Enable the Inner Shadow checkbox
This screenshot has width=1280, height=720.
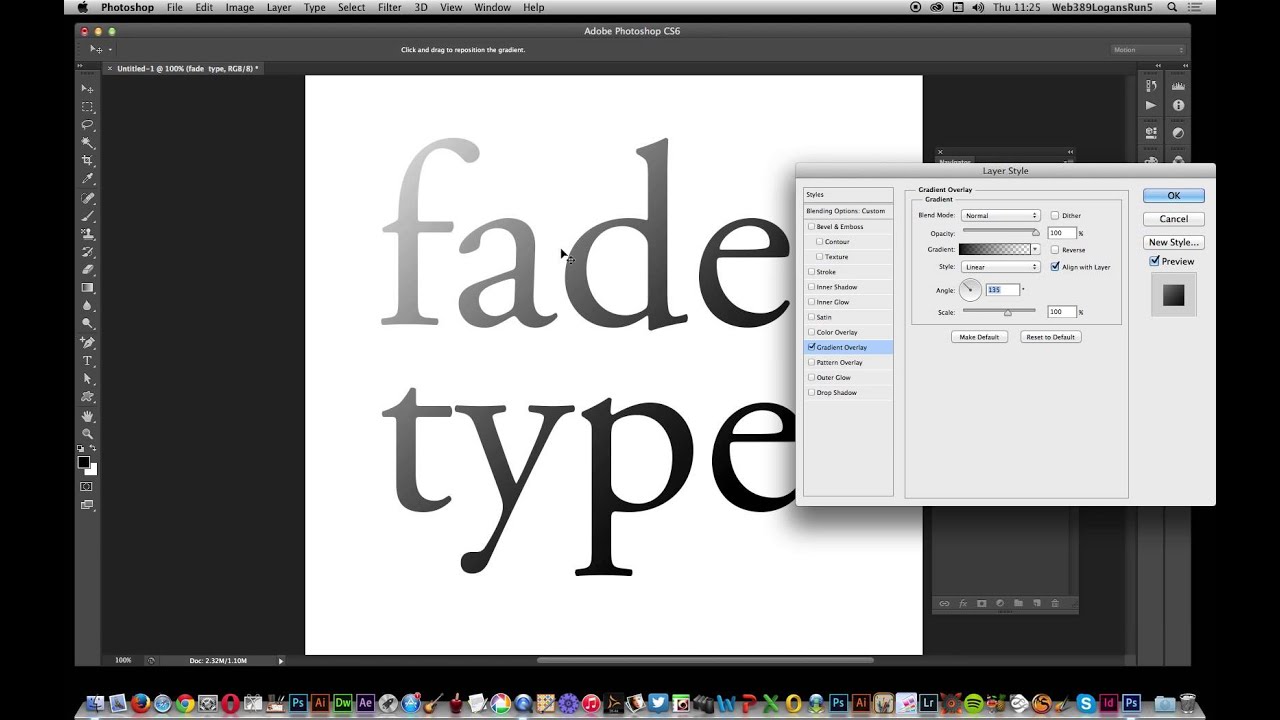coord(811,287)
